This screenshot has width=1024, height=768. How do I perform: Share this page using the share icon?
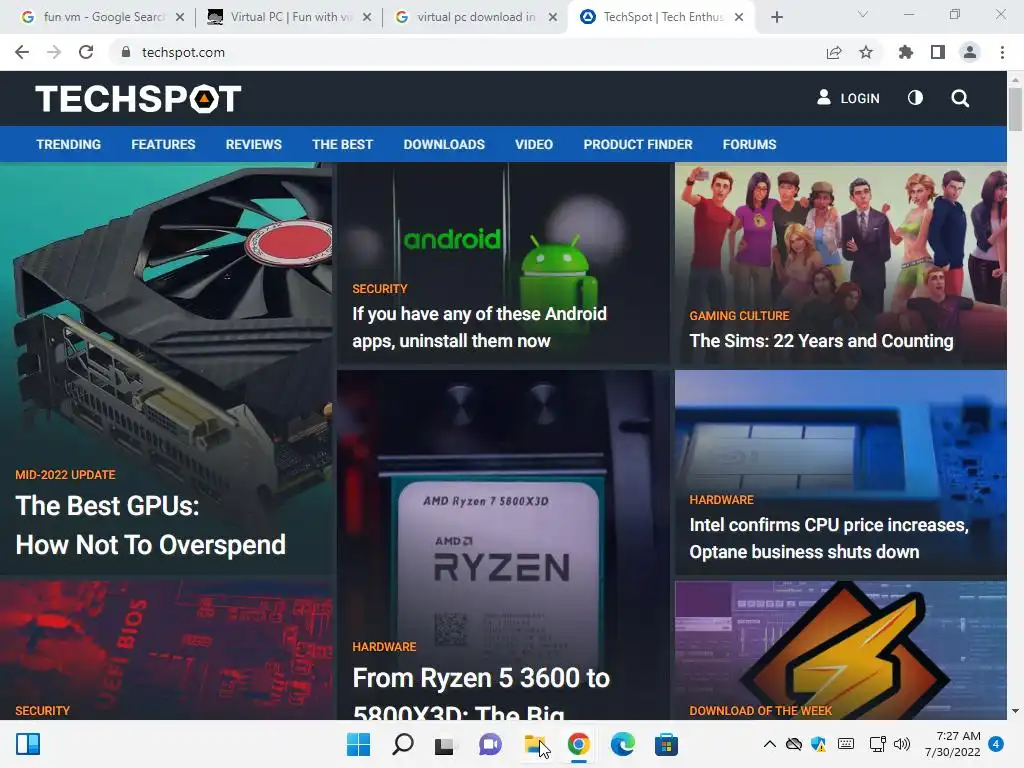pos(834,53)
